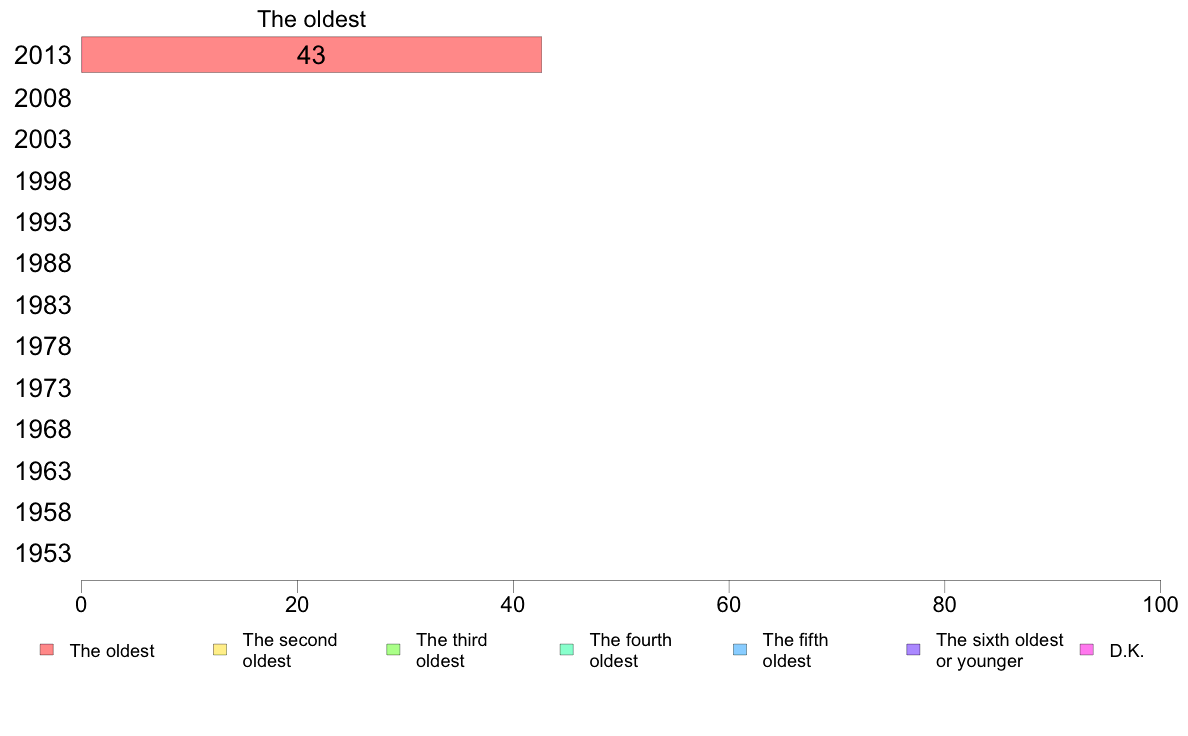The height and width of the screenshot is (736, 1188).
Task: Click the 1953 year label
Action: tap(43, 553)
